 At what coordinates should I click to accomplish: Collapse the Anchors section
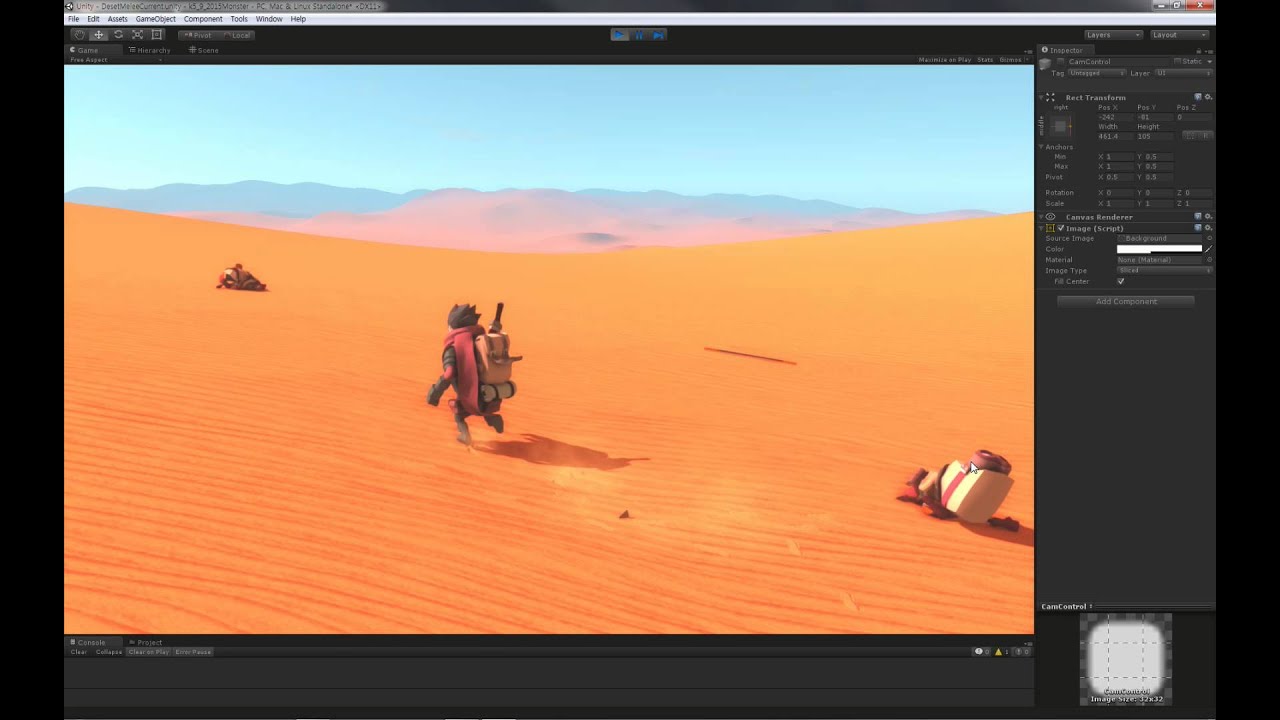(x=1041, y=147)
